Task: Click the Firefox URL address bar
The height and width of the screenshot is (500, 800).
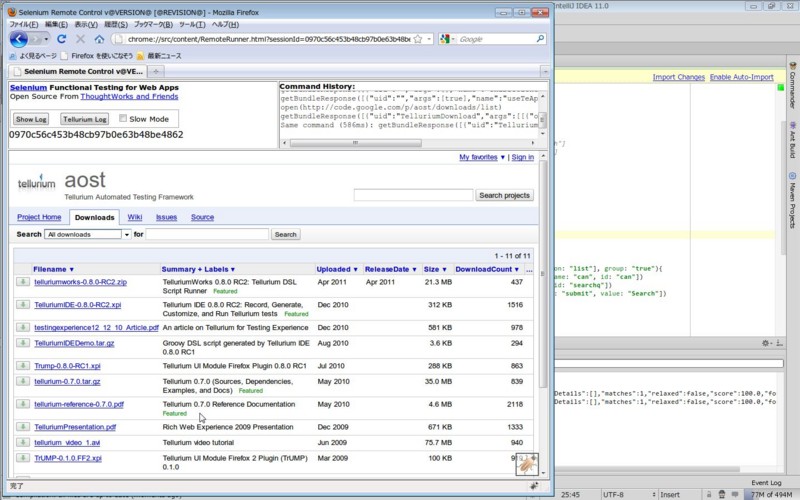Action: point(268,39)
